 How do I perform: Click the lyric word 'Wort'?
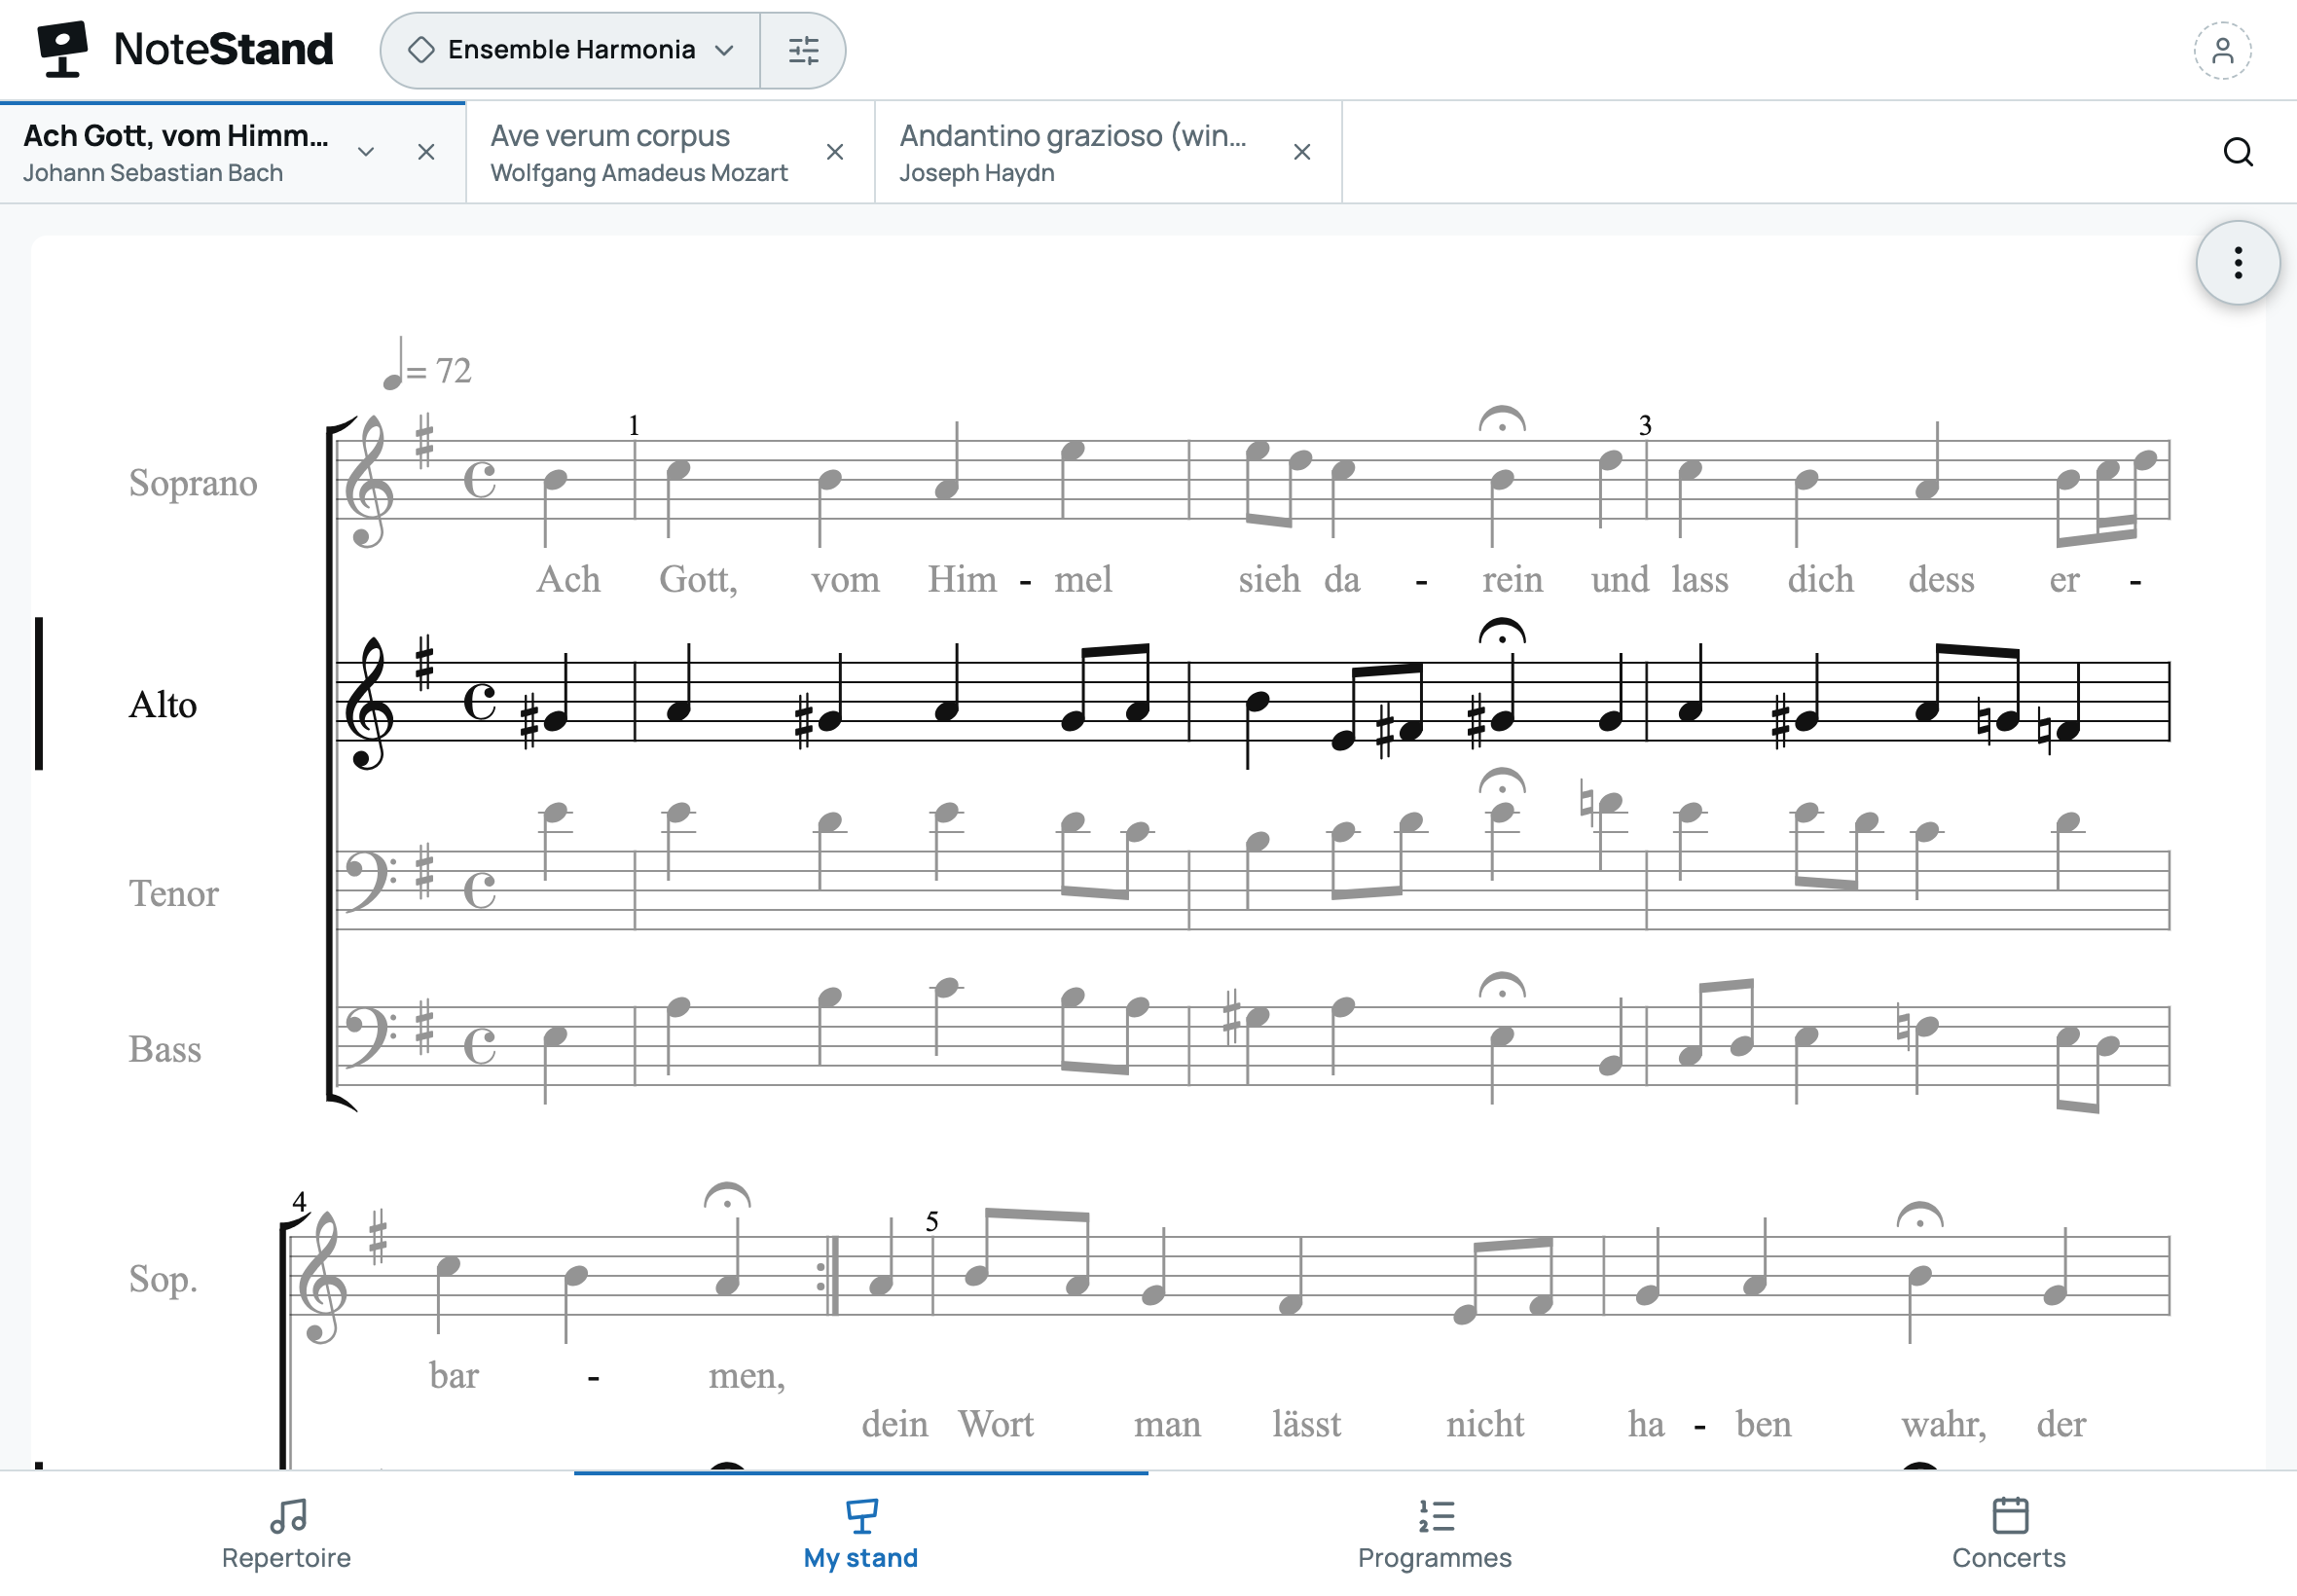[x=996, y=1424]
